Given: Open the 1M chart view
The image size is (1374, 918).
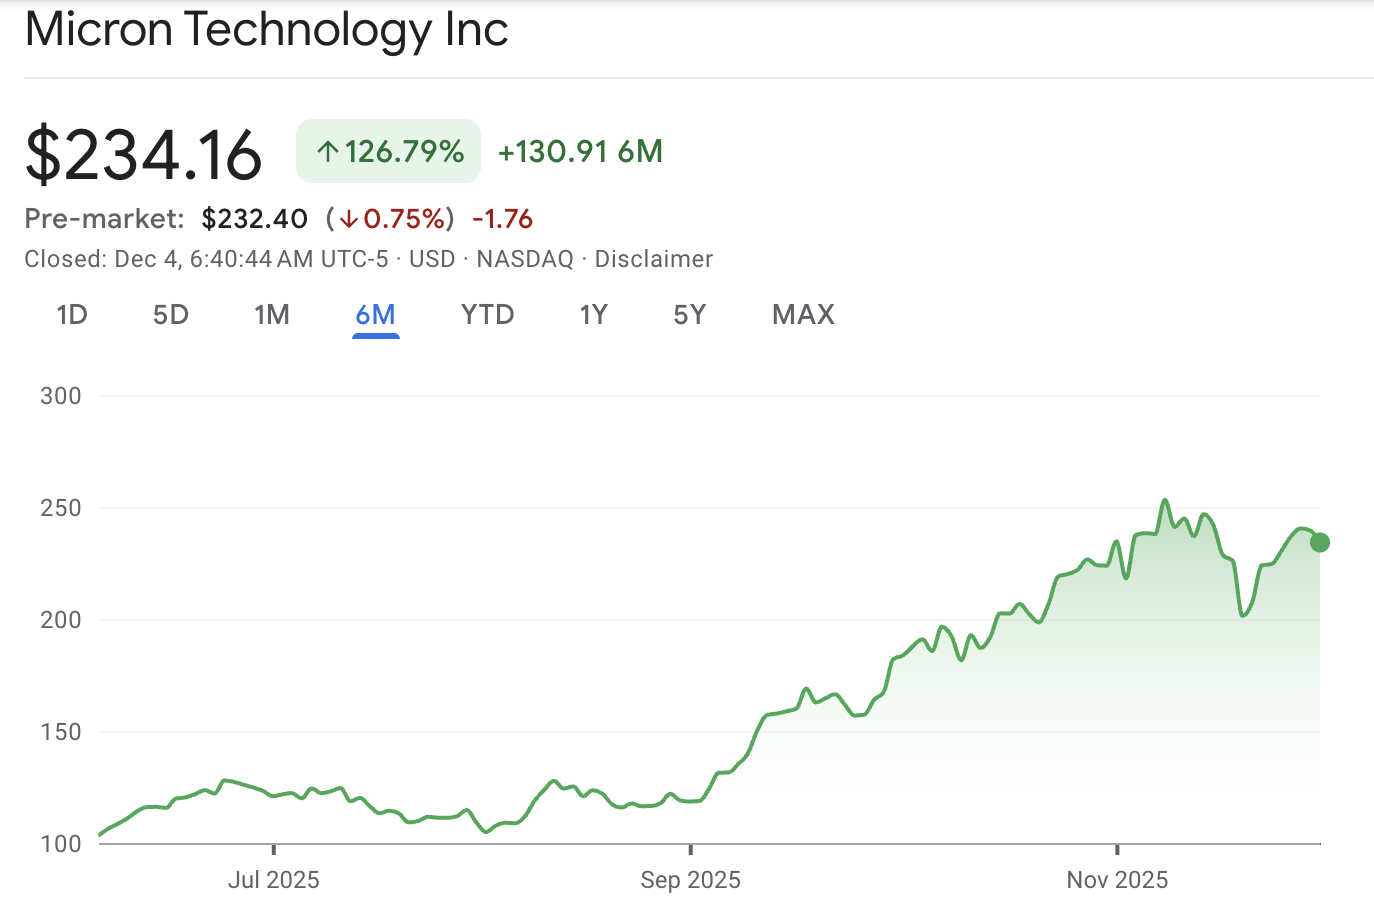Looking at the screenshot, I should pos(272,314).
